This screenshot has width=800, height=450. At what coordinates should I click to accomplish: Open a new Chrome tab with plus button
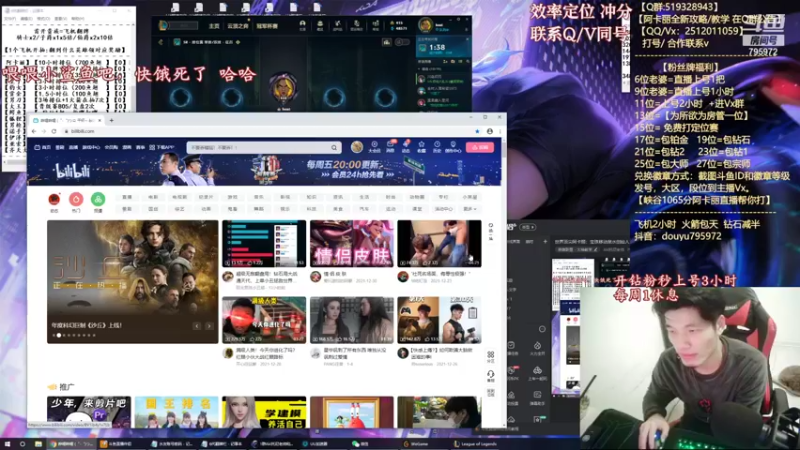click(x=112, y=120)
